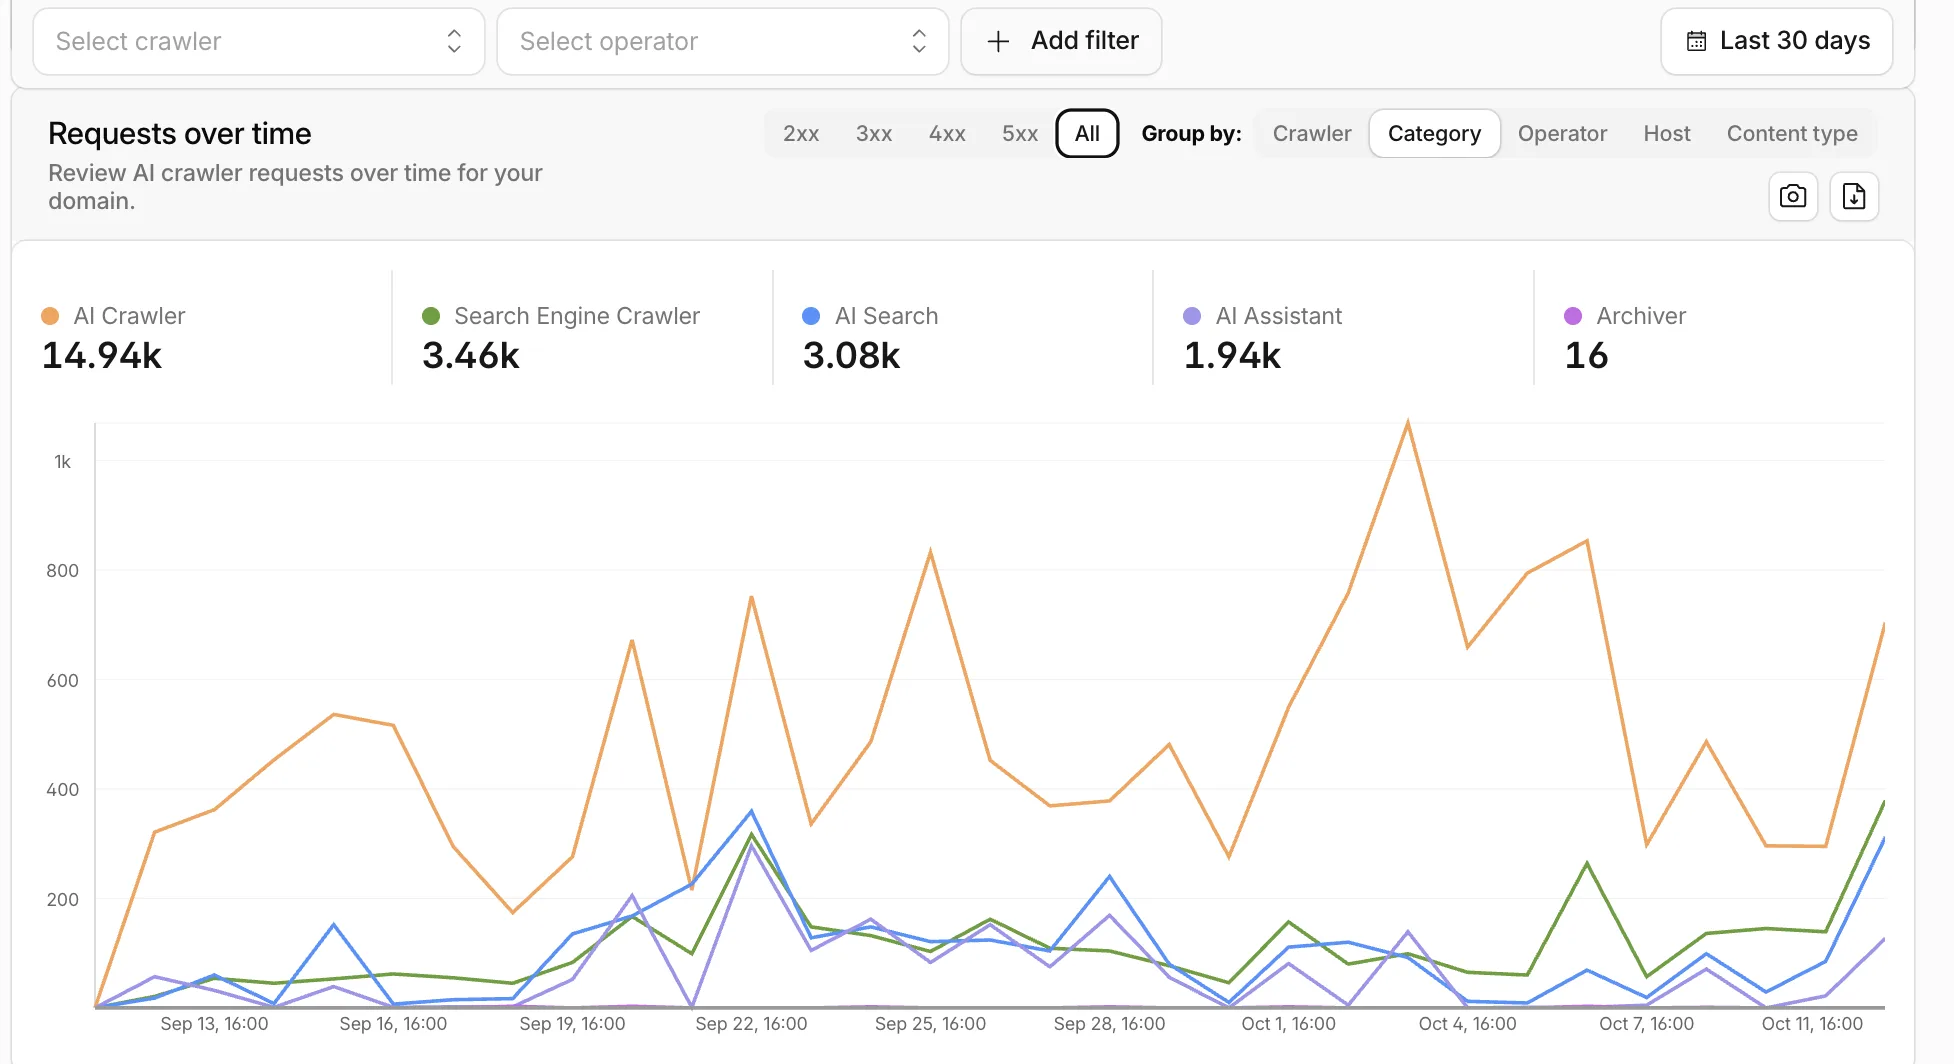Screen dimensions: 1954x1064
Task: Click the green Search Engine Crawler dot
Action: point(431,316)
